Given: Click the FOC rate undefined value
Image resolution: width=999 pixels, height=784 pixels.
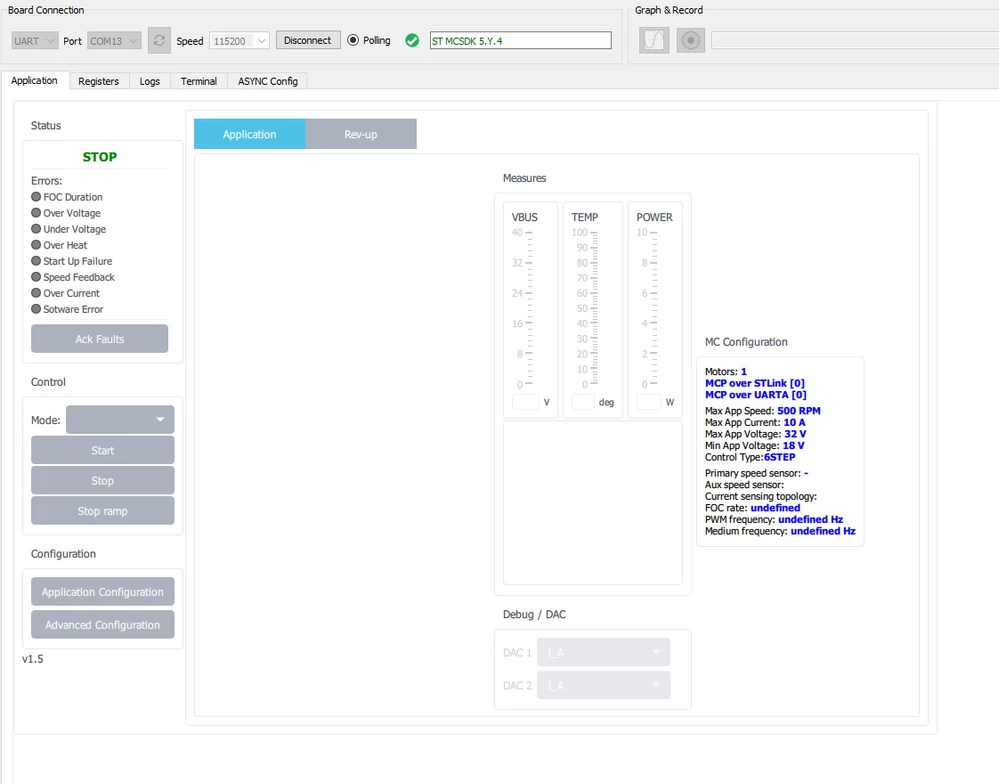Looking at the screenshot, I should (x=775, y=508).
